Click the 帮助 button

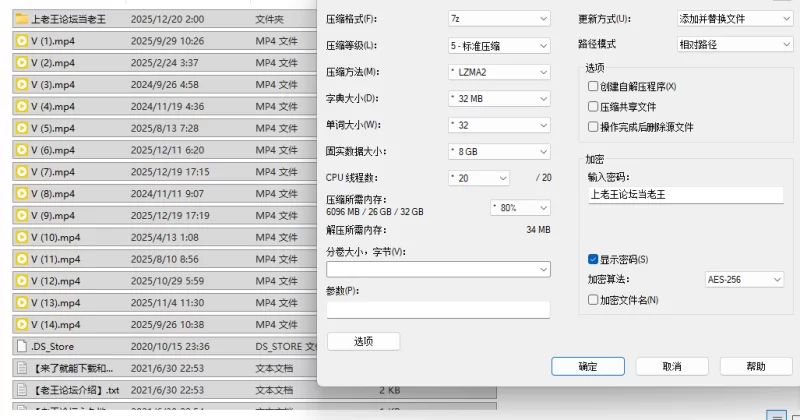pos(756,366)
